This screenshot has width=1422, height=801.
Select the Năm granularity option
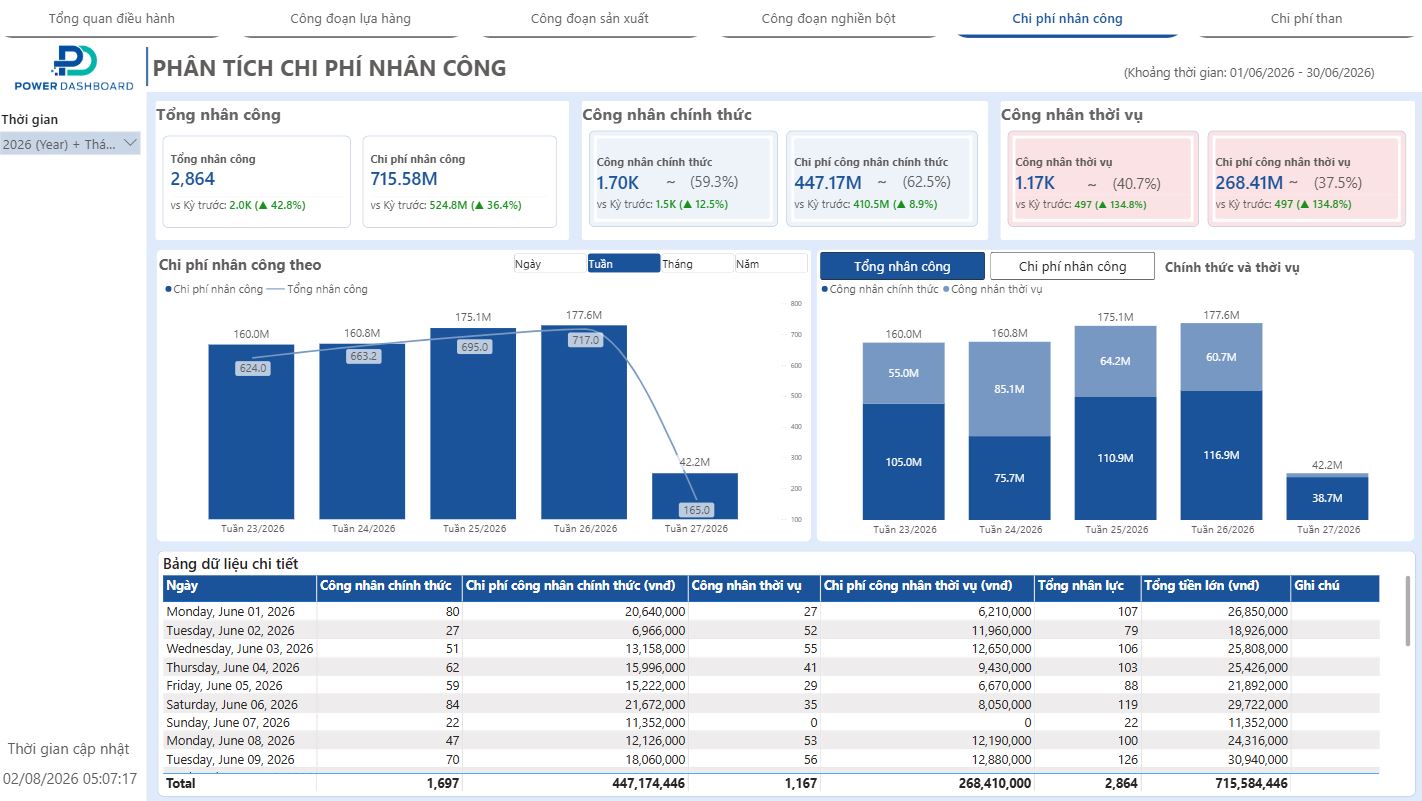(x=771, y=264)
